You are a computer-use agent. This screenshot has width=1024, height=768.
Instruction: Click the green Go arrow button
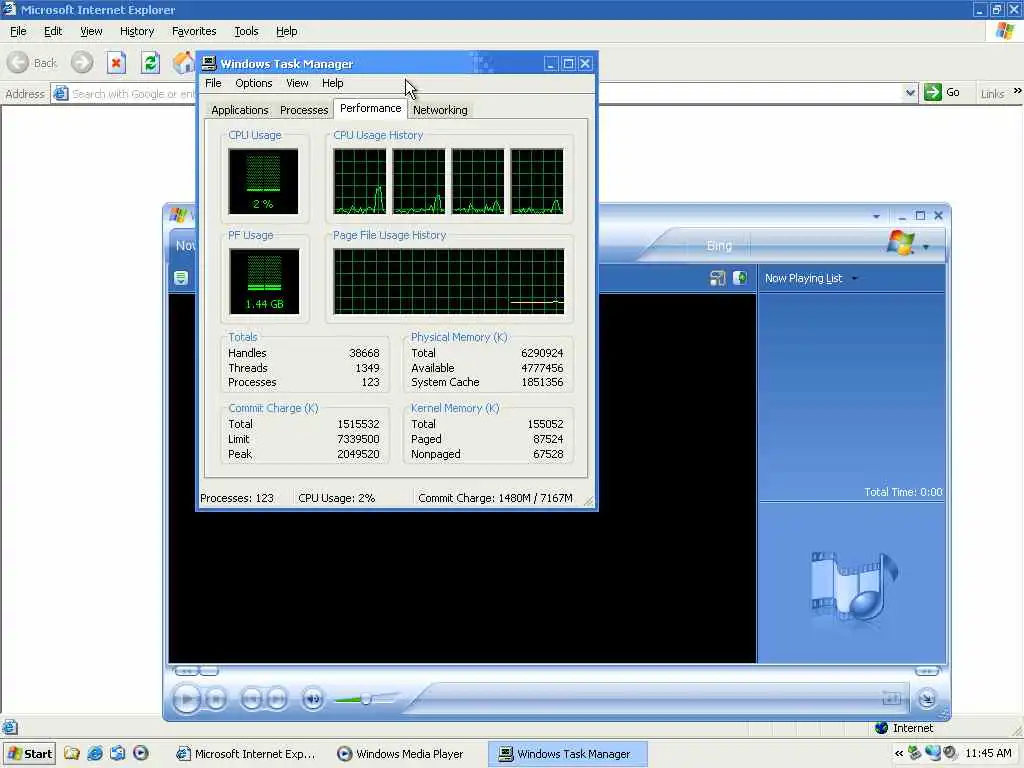pos(933,93)
